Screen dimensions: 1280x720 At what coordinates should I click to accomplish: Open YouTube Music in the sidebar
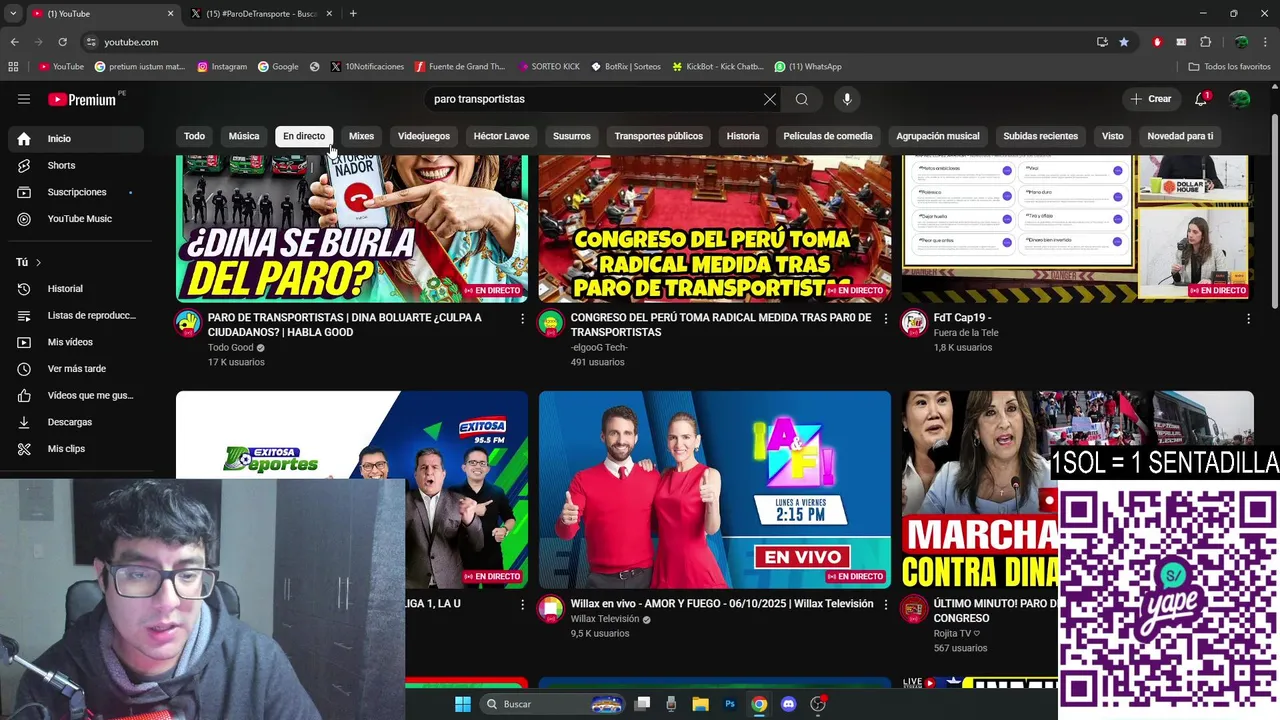tap(76, 219)
